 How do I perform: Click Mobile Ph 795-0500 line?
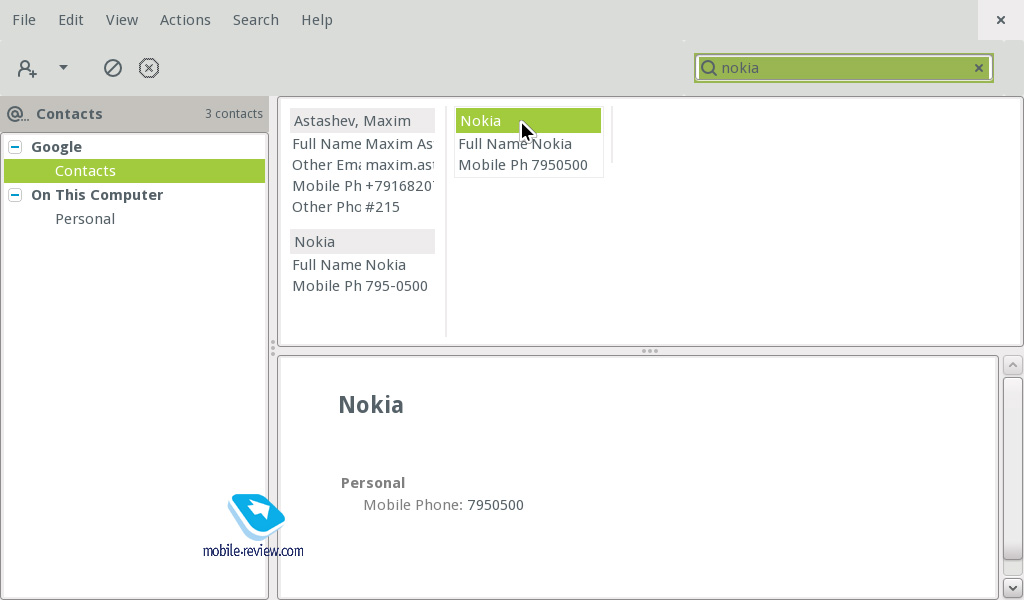pyautogui.click(x=360, y=286)
